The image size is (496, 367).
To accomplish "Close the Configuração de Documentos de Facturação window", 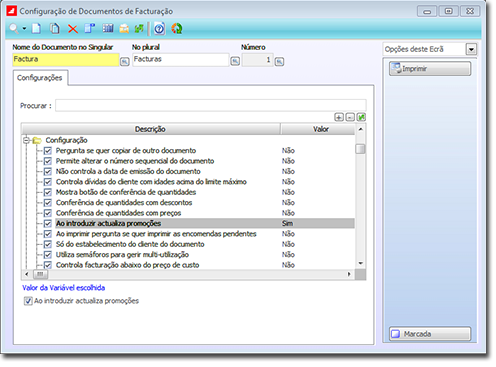I will coord(470,11).
